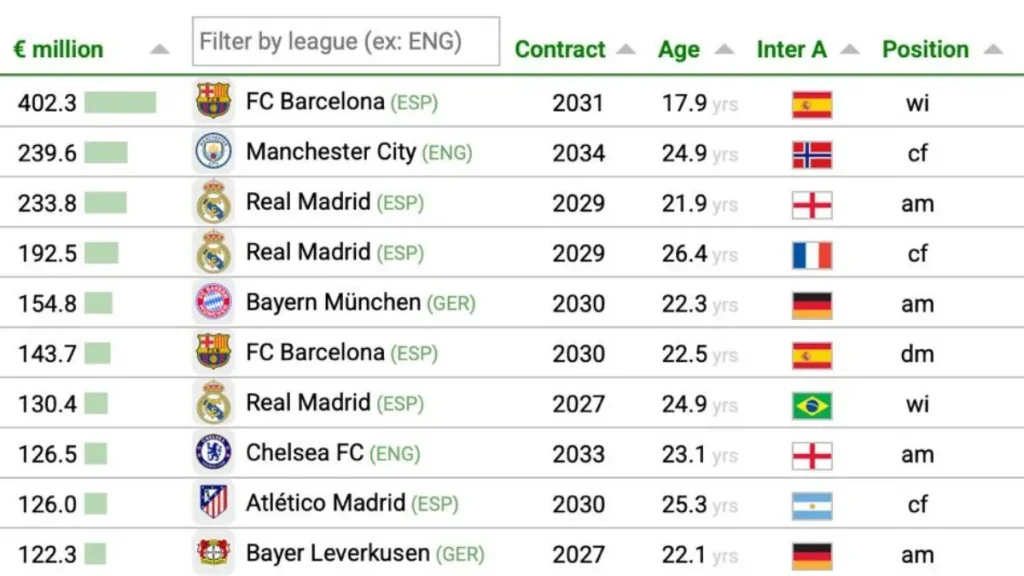
Task: Sort by € million using its arrow
Action: [159, 50]
